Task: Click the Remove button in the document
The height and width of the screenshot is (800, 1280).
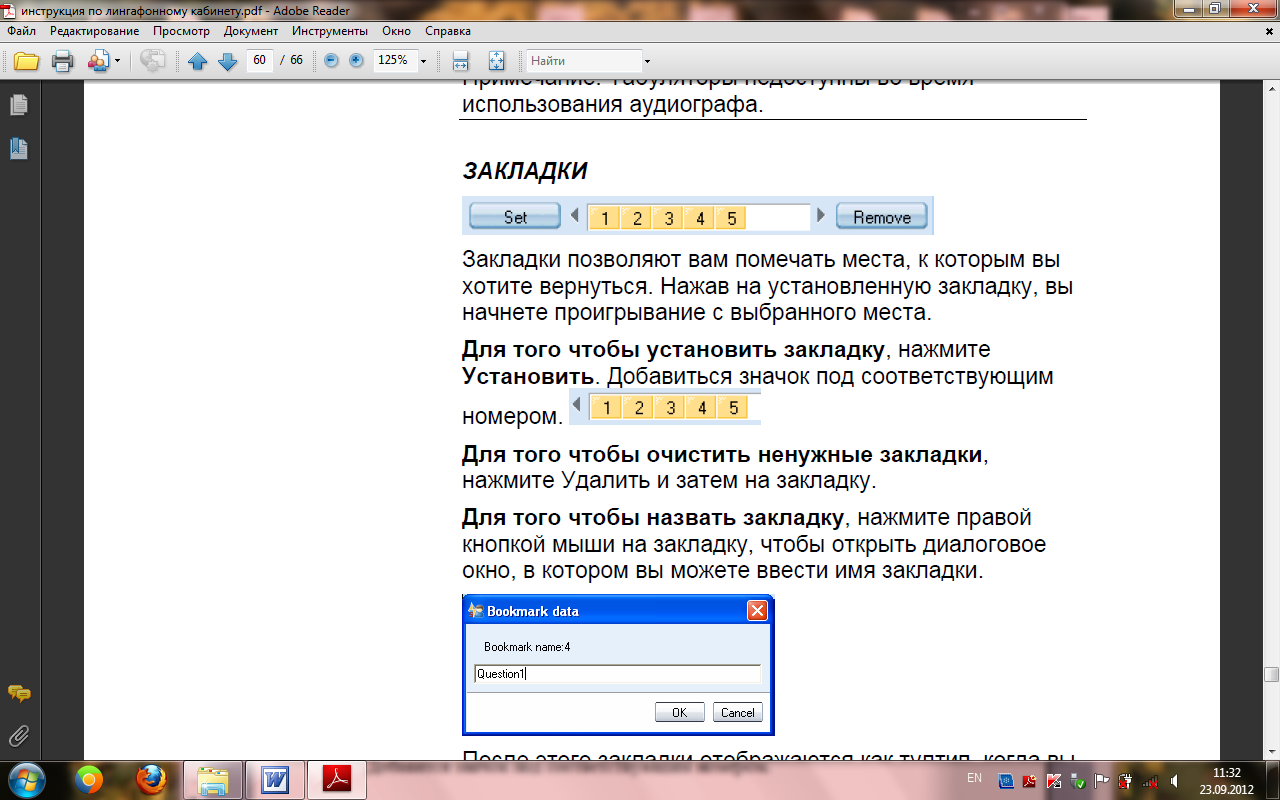Action: click(x=882, y=217)
